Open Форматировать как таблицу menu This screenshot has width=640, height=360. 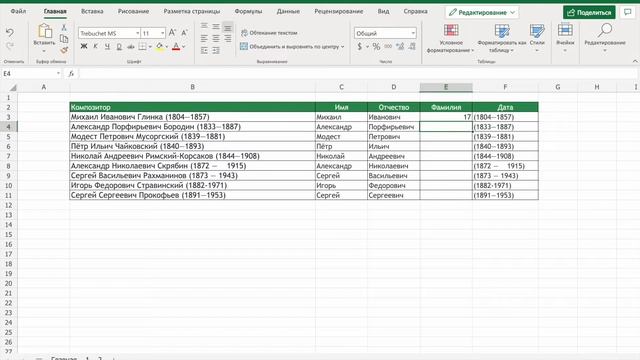click(502, 38)
